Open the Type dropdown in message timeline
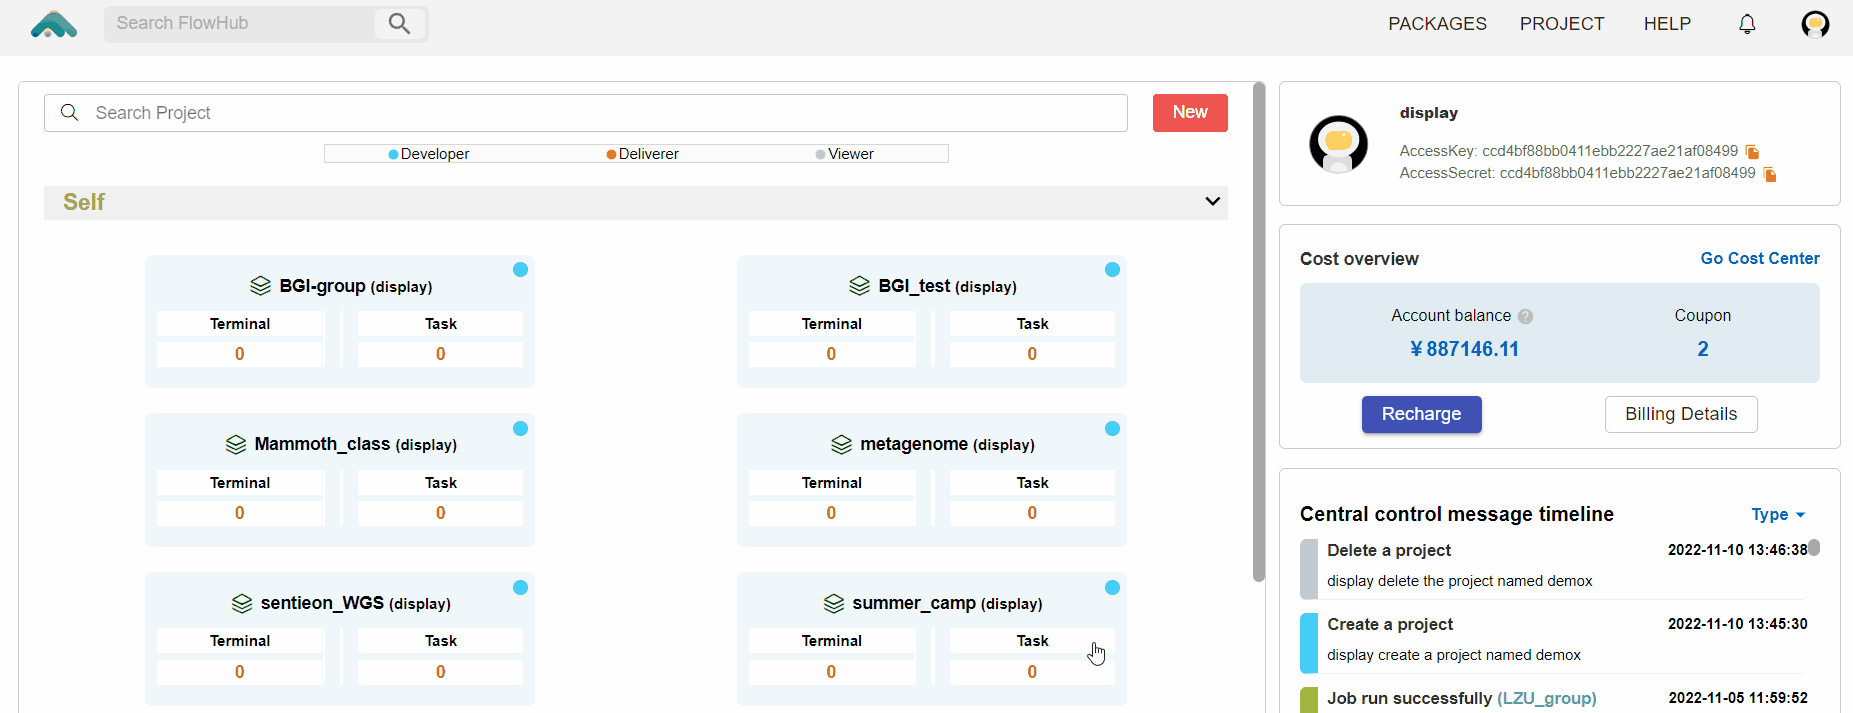This screenshot has width=1853, height=713. [1778, 514]
